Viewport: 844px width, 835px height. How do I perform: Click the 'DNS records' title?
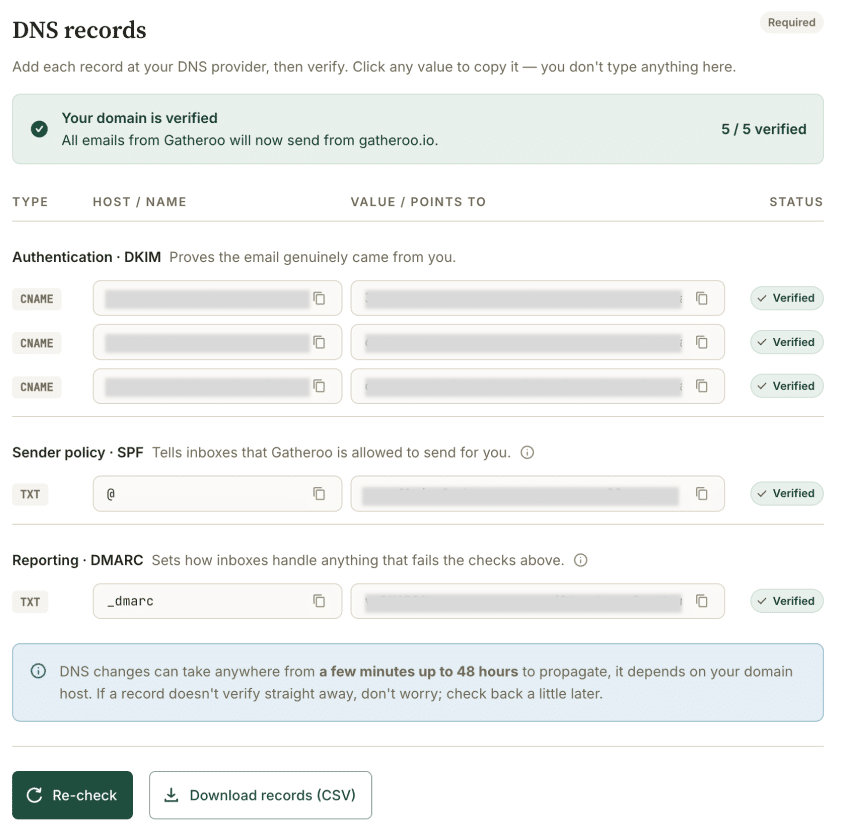pos(79,30)
